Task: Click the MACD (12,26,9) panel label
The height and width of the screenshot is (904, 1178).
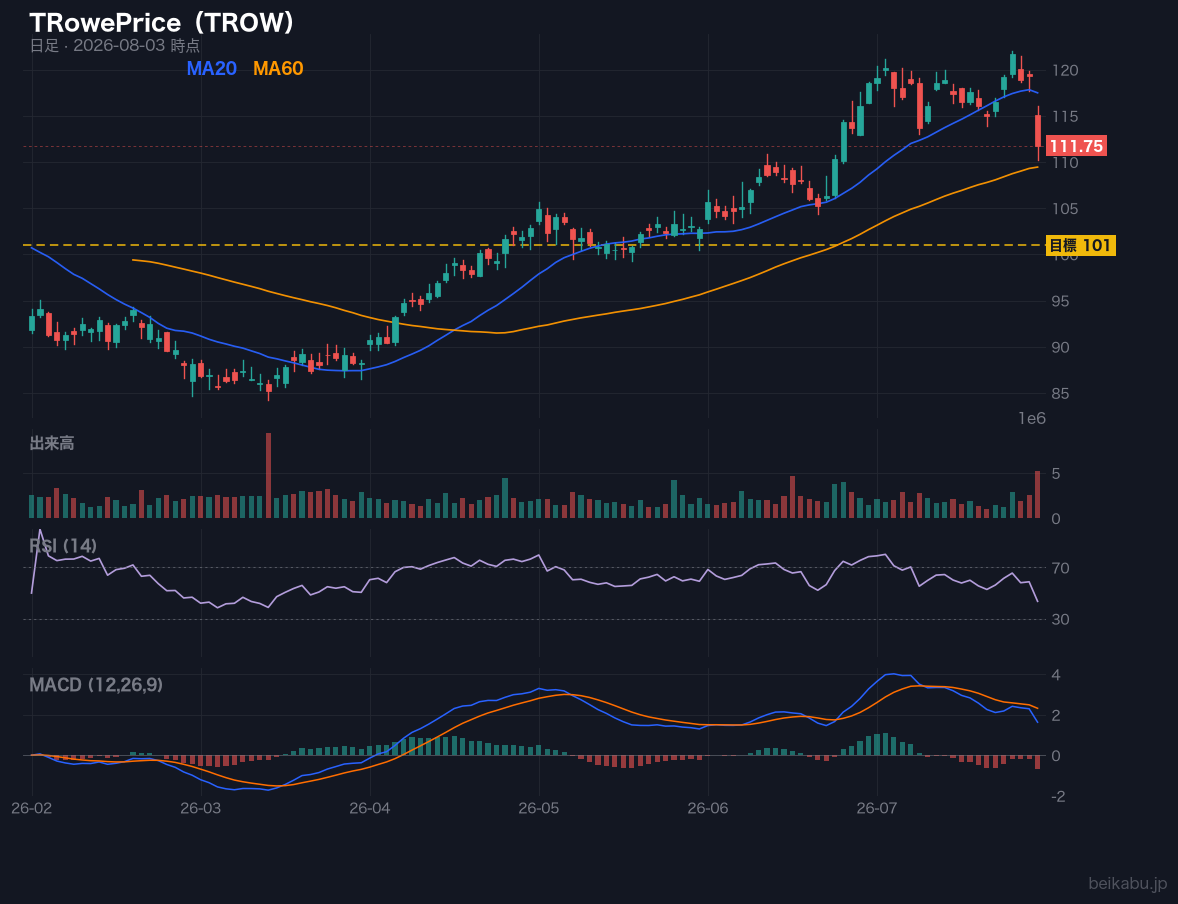Action: (96, 685)
